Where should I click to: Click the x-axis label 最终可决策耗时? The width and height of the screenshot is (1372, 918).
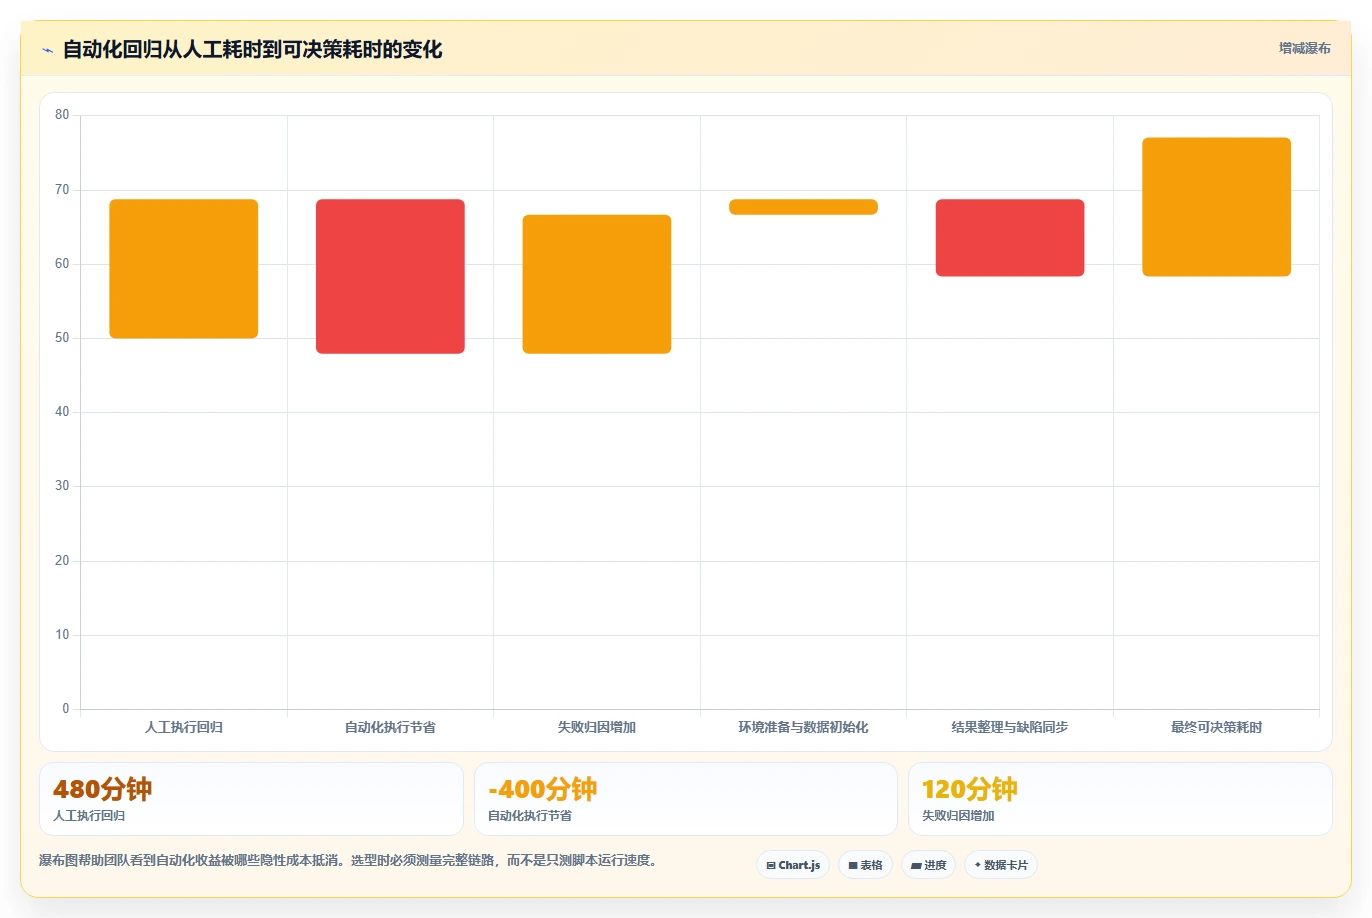(x=1216, y=727)
